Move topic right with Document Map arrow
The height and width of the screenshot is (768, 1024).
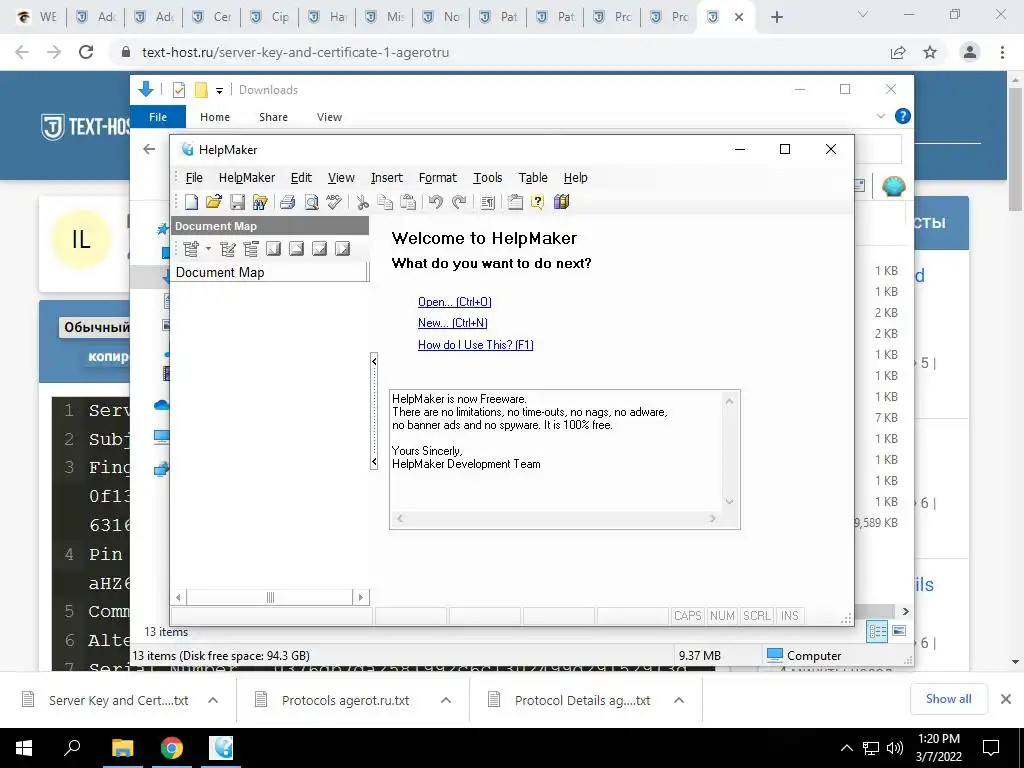pos(342,249)
